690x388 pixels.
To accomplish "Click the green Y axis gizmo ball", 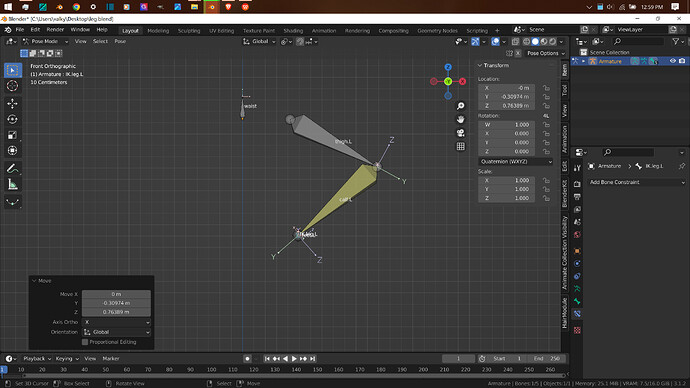I will coord(448,81).
